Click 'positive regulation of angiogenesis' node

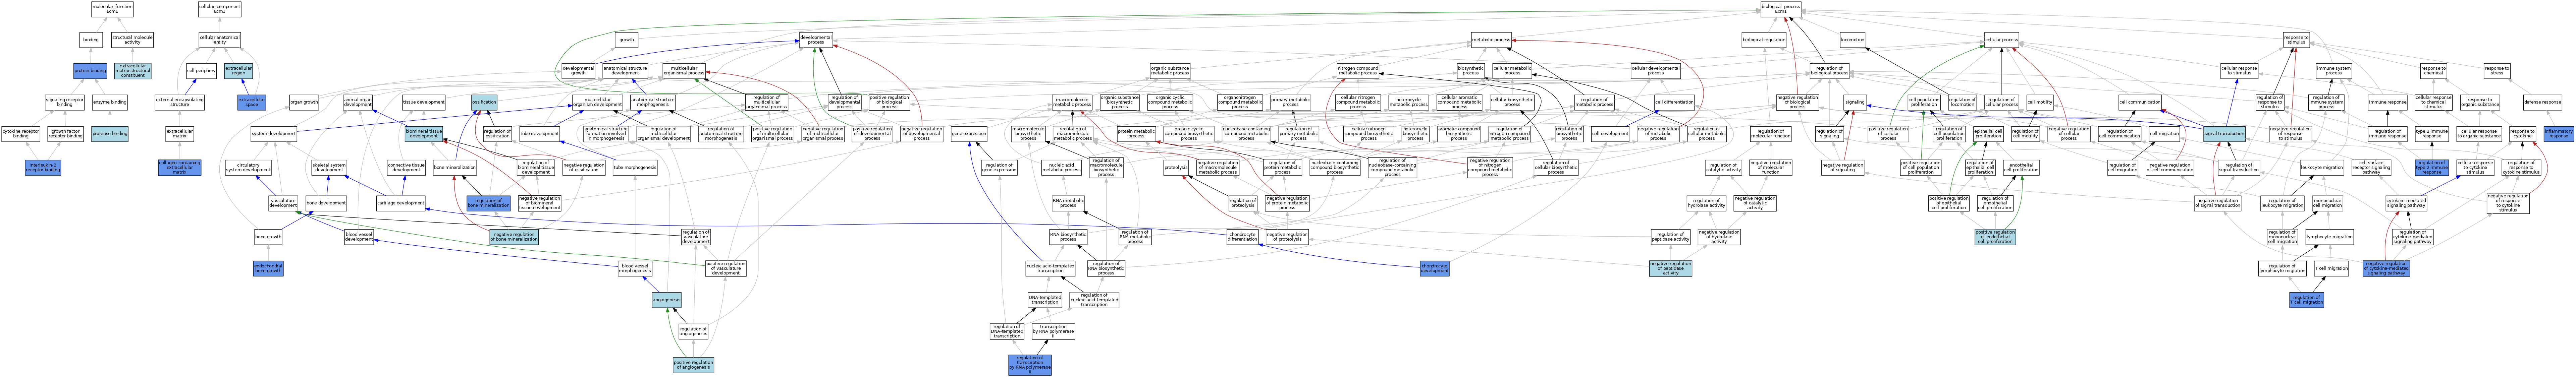(693, 365)
